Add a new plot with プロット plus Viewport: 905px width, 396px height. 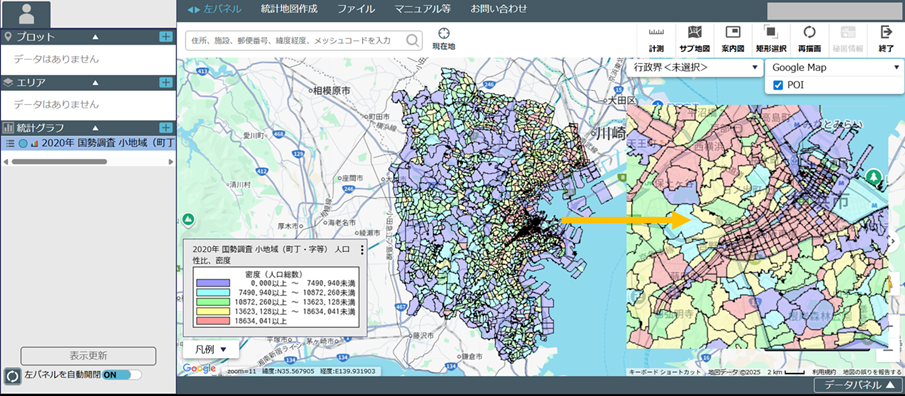[166, 37]
